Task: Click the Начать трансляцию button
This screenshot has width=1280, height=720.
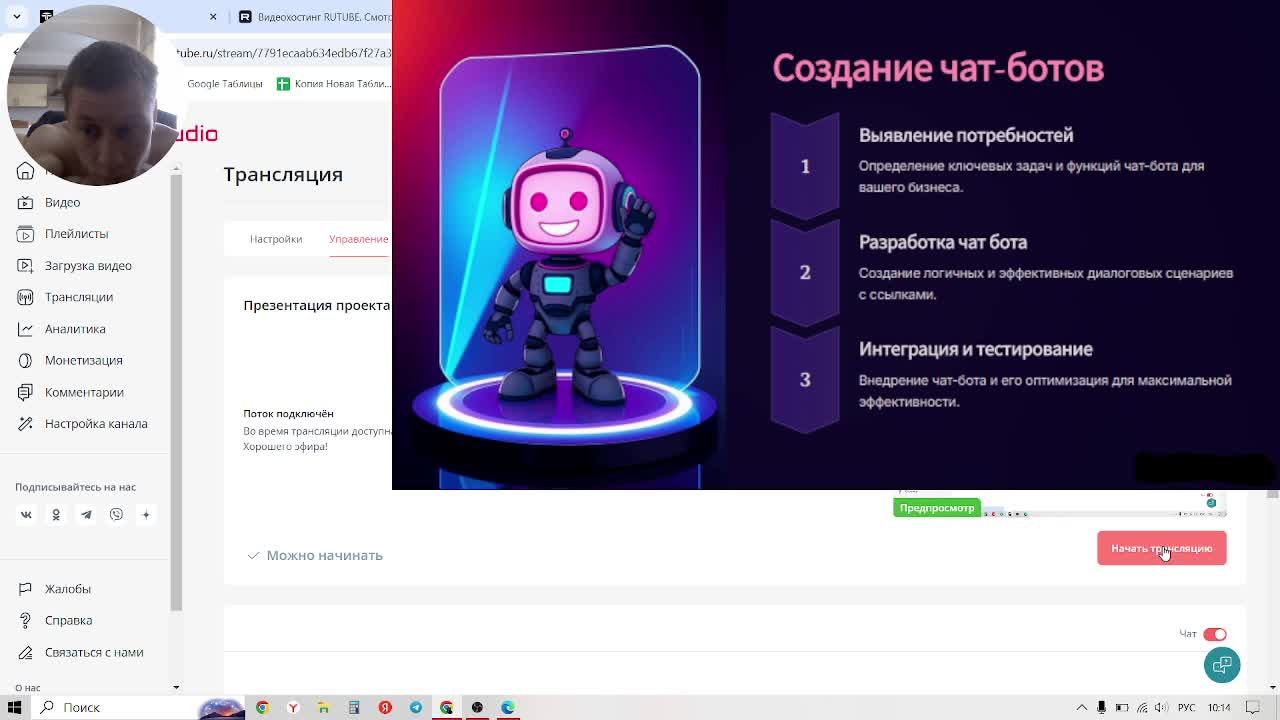Action: [x=1161, y=548]
